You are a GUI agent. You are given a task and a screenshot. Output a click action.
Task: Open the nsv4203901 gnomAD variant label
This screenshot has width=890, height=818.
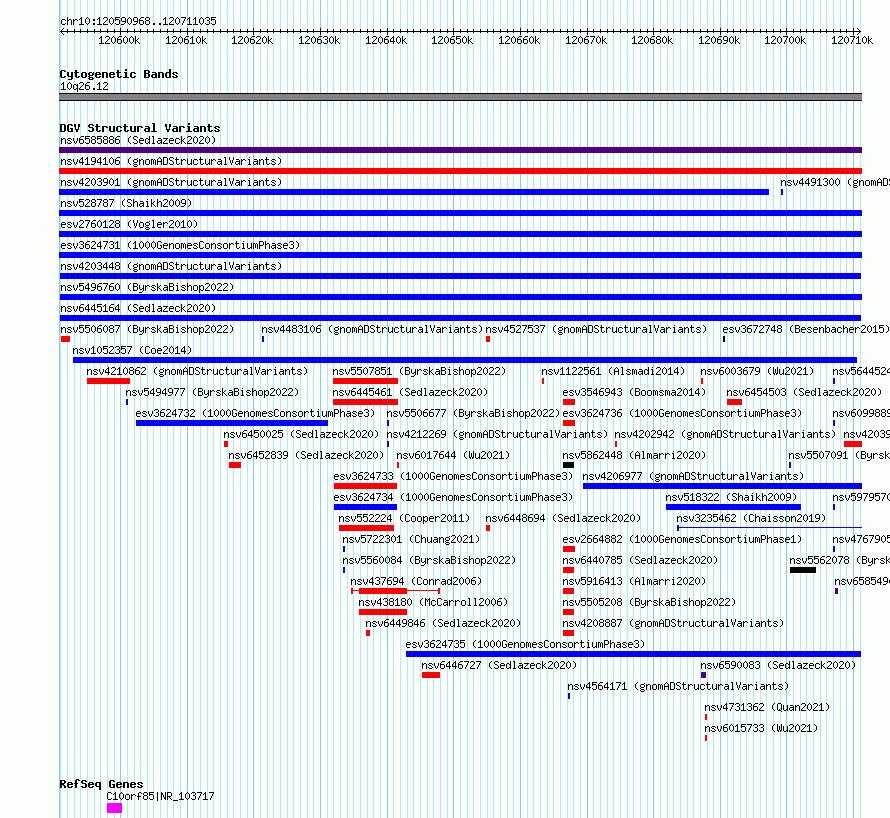pos(171,182)
